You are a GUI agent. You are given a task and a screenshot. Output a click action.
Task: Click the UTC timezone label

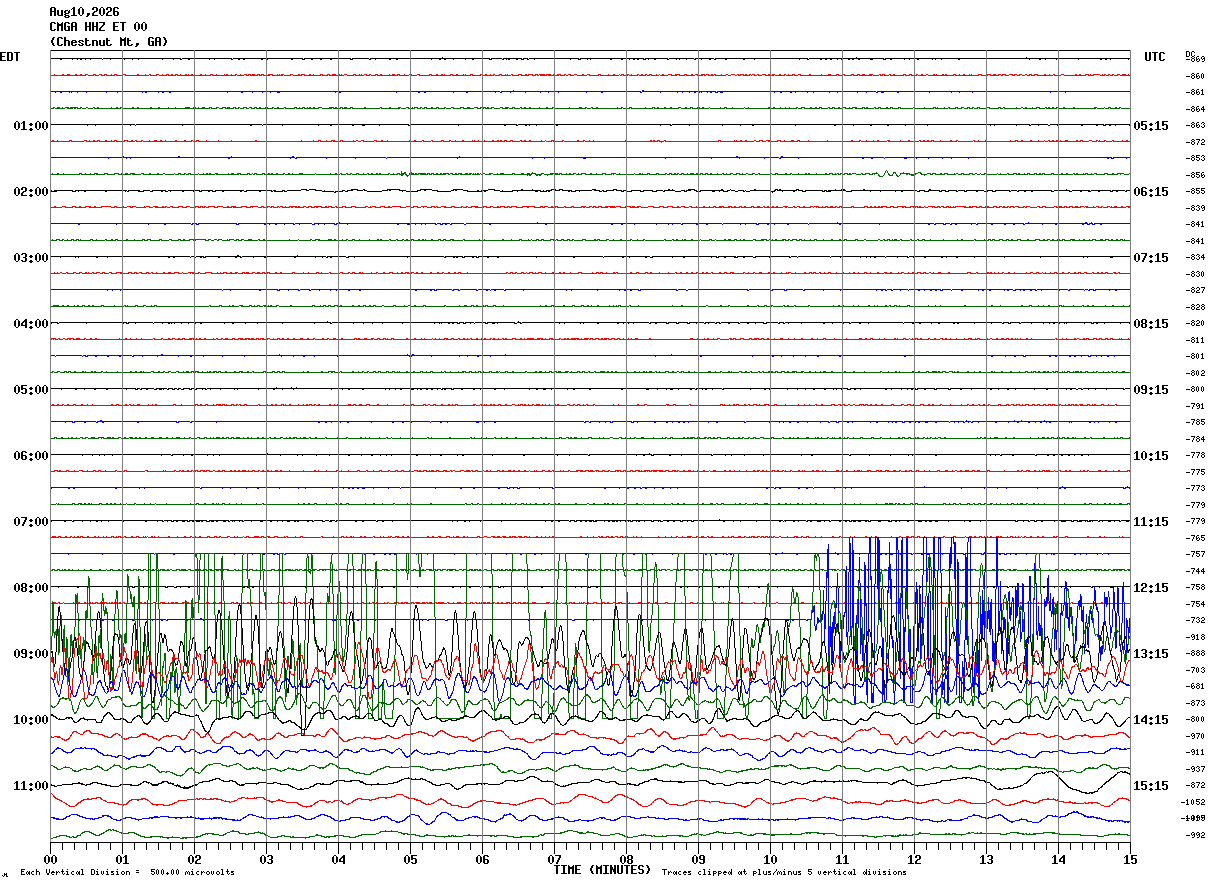[x=1155, y=57]
